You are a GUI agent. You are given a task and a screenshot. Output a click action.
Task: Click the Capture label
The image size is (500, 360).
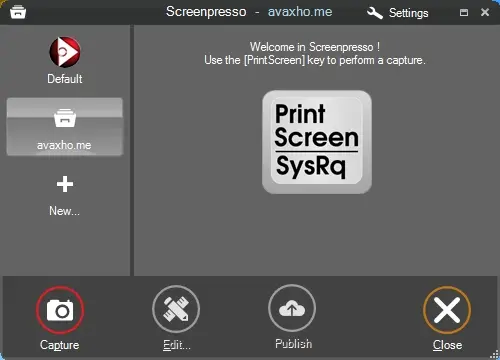pyautogui.click(x=60, y=345)
